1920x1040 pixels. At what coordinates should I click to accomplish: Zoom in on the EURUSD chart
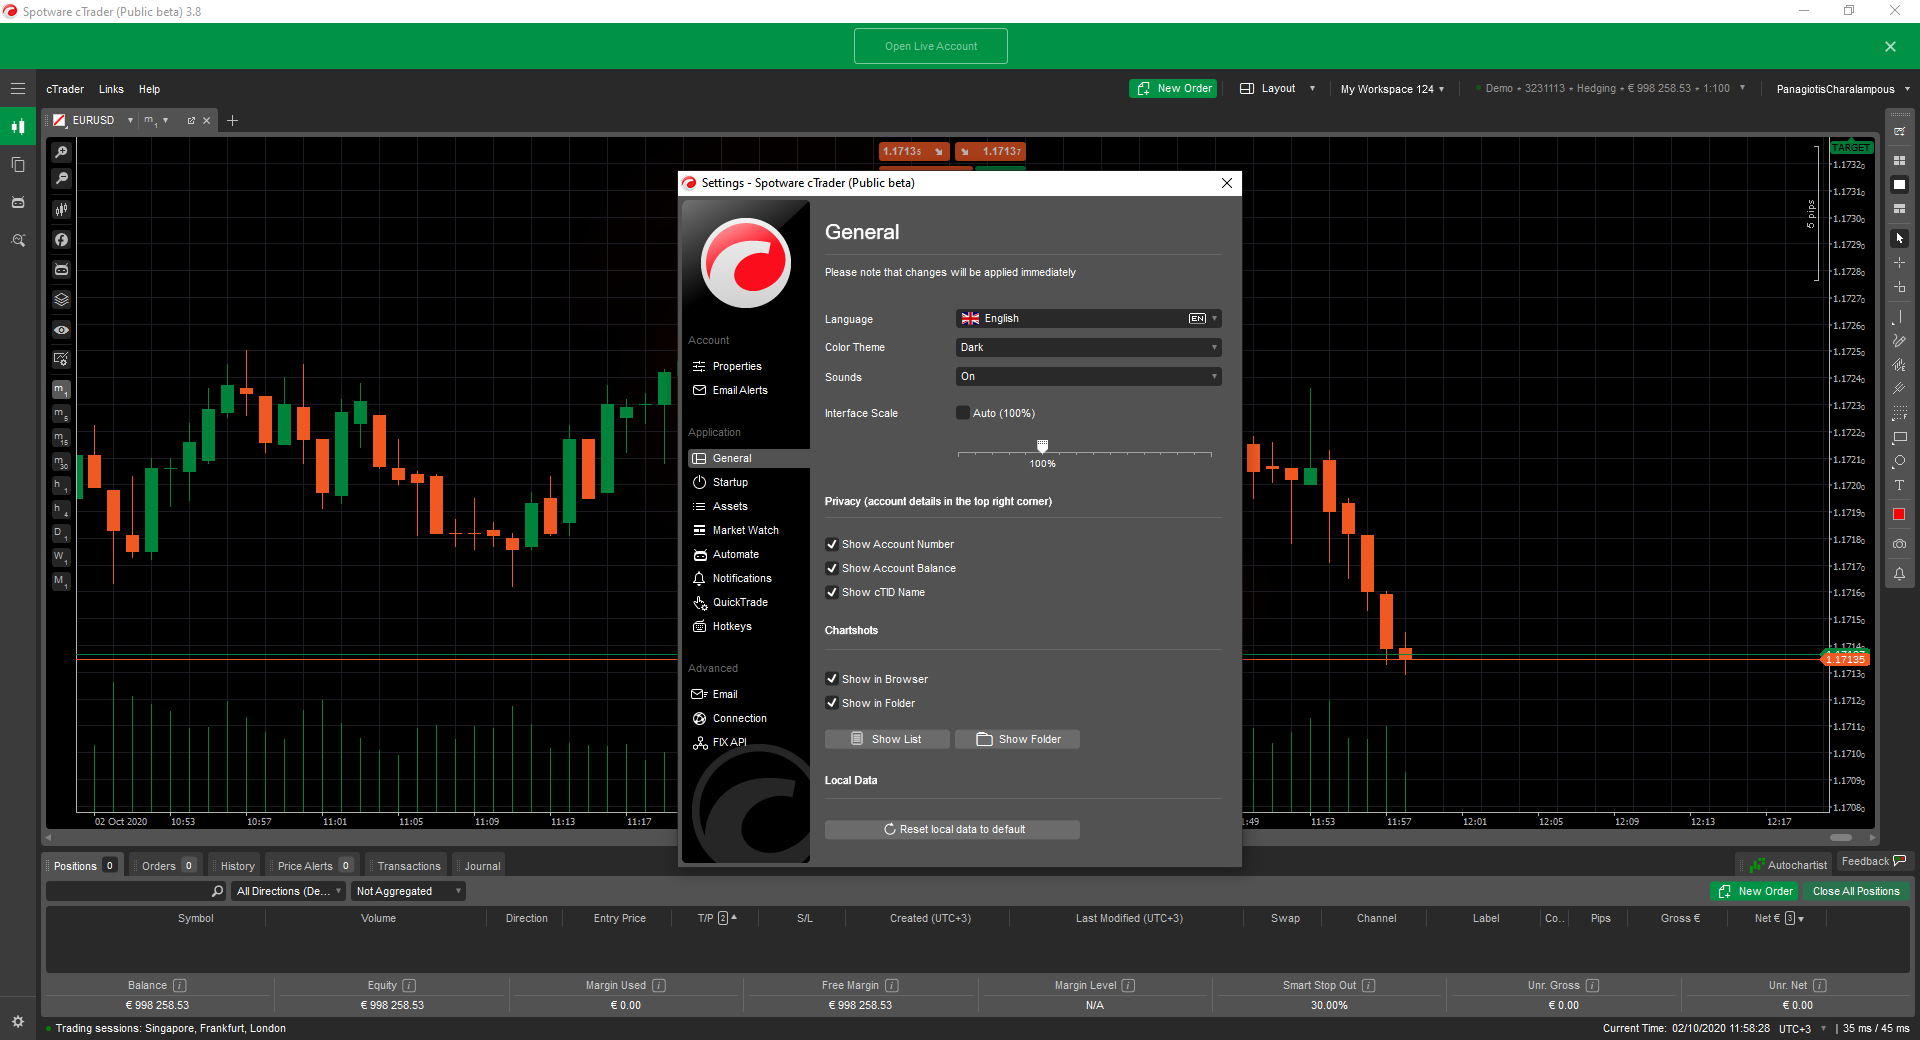(61, 152)
